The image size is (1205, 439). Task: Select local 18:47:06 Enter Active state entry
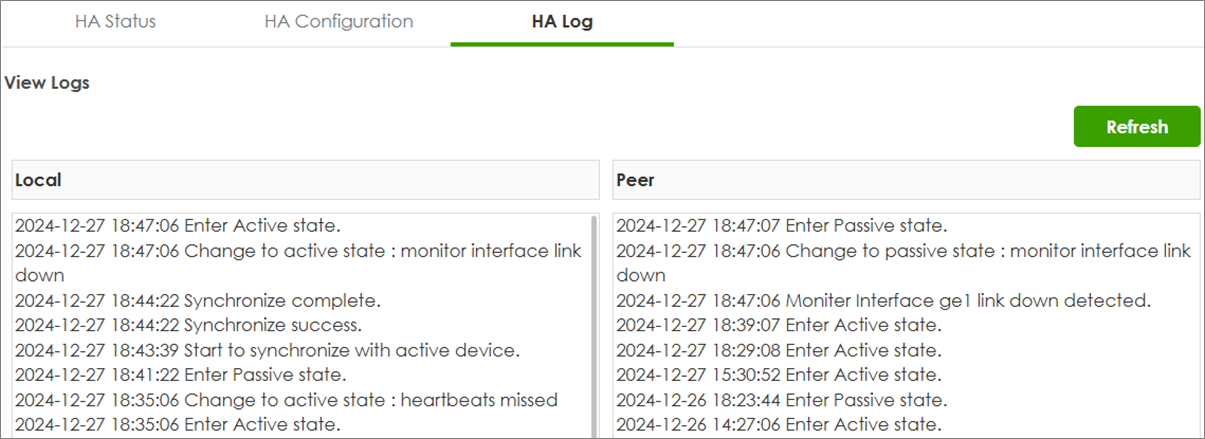click(176, 225)
